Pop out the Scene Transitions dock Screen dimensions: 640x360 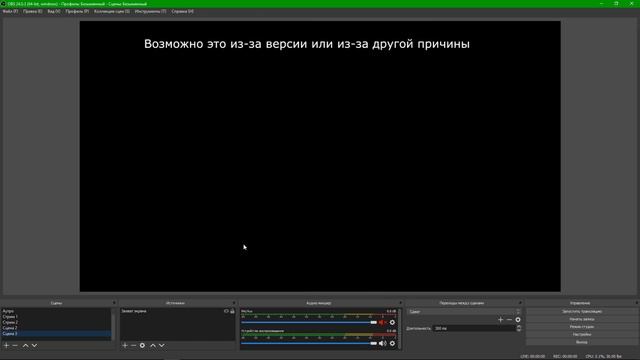520,303
